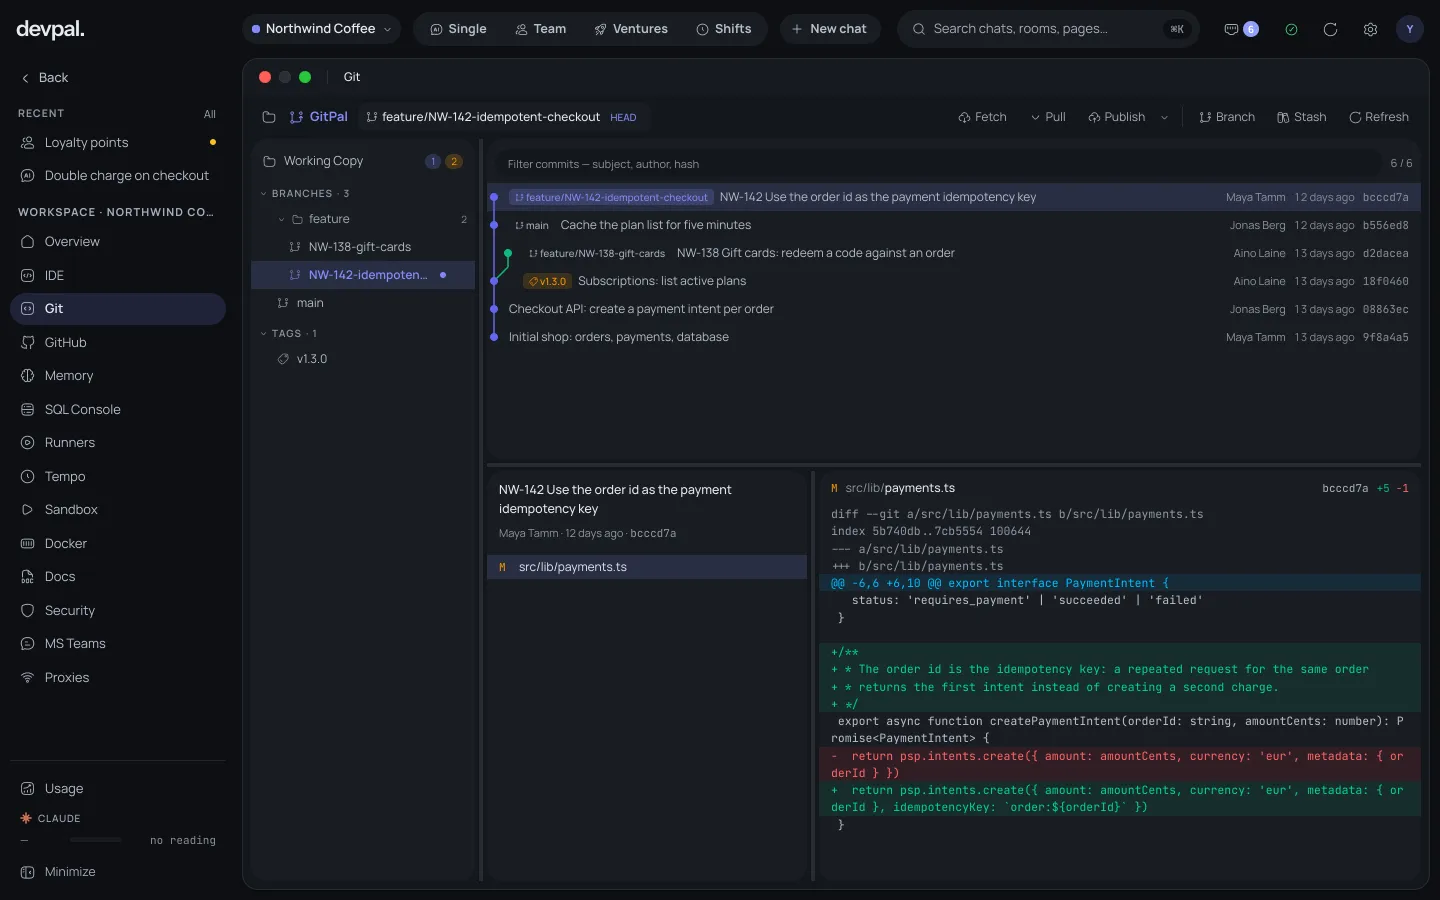Viewport: 1440px width, 900px height.
Task: Open the HEAD branch selector feature/NW-142-idempotent-checkout
Action: coord(503,117)
